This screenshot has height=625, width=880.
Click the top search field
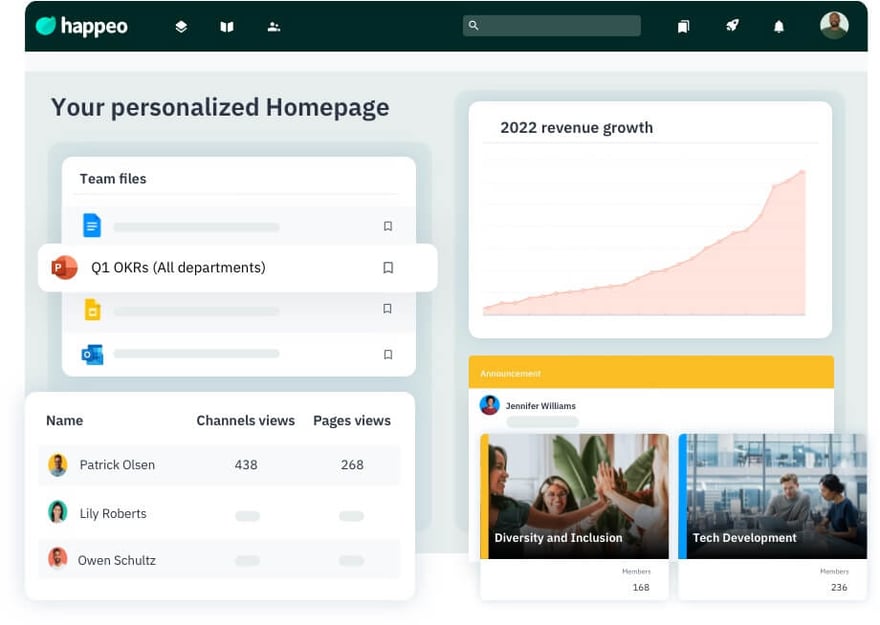(552, 26)
